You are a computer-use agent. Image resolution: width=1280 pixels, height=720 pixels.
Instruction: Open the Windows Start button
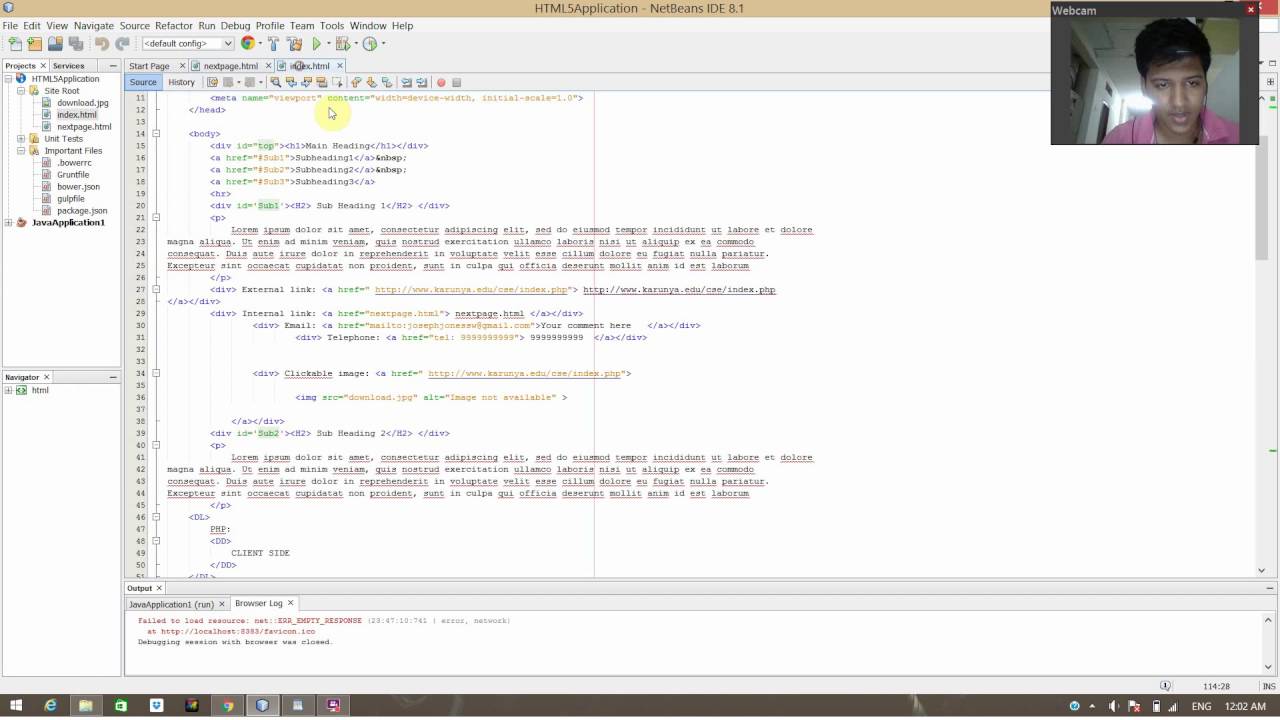click(16, 705)
